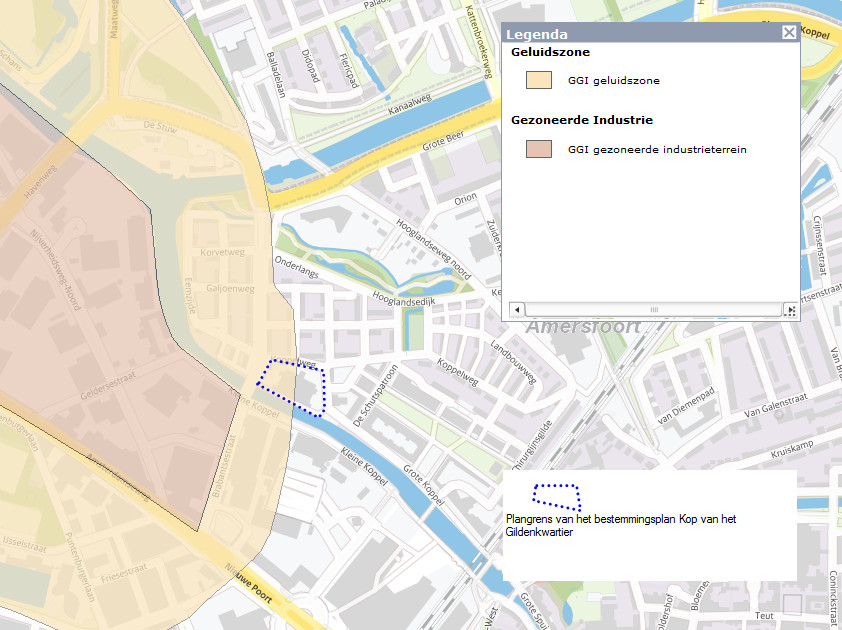
Task: Click the Brabantsestraat street label
Action: 224,466
